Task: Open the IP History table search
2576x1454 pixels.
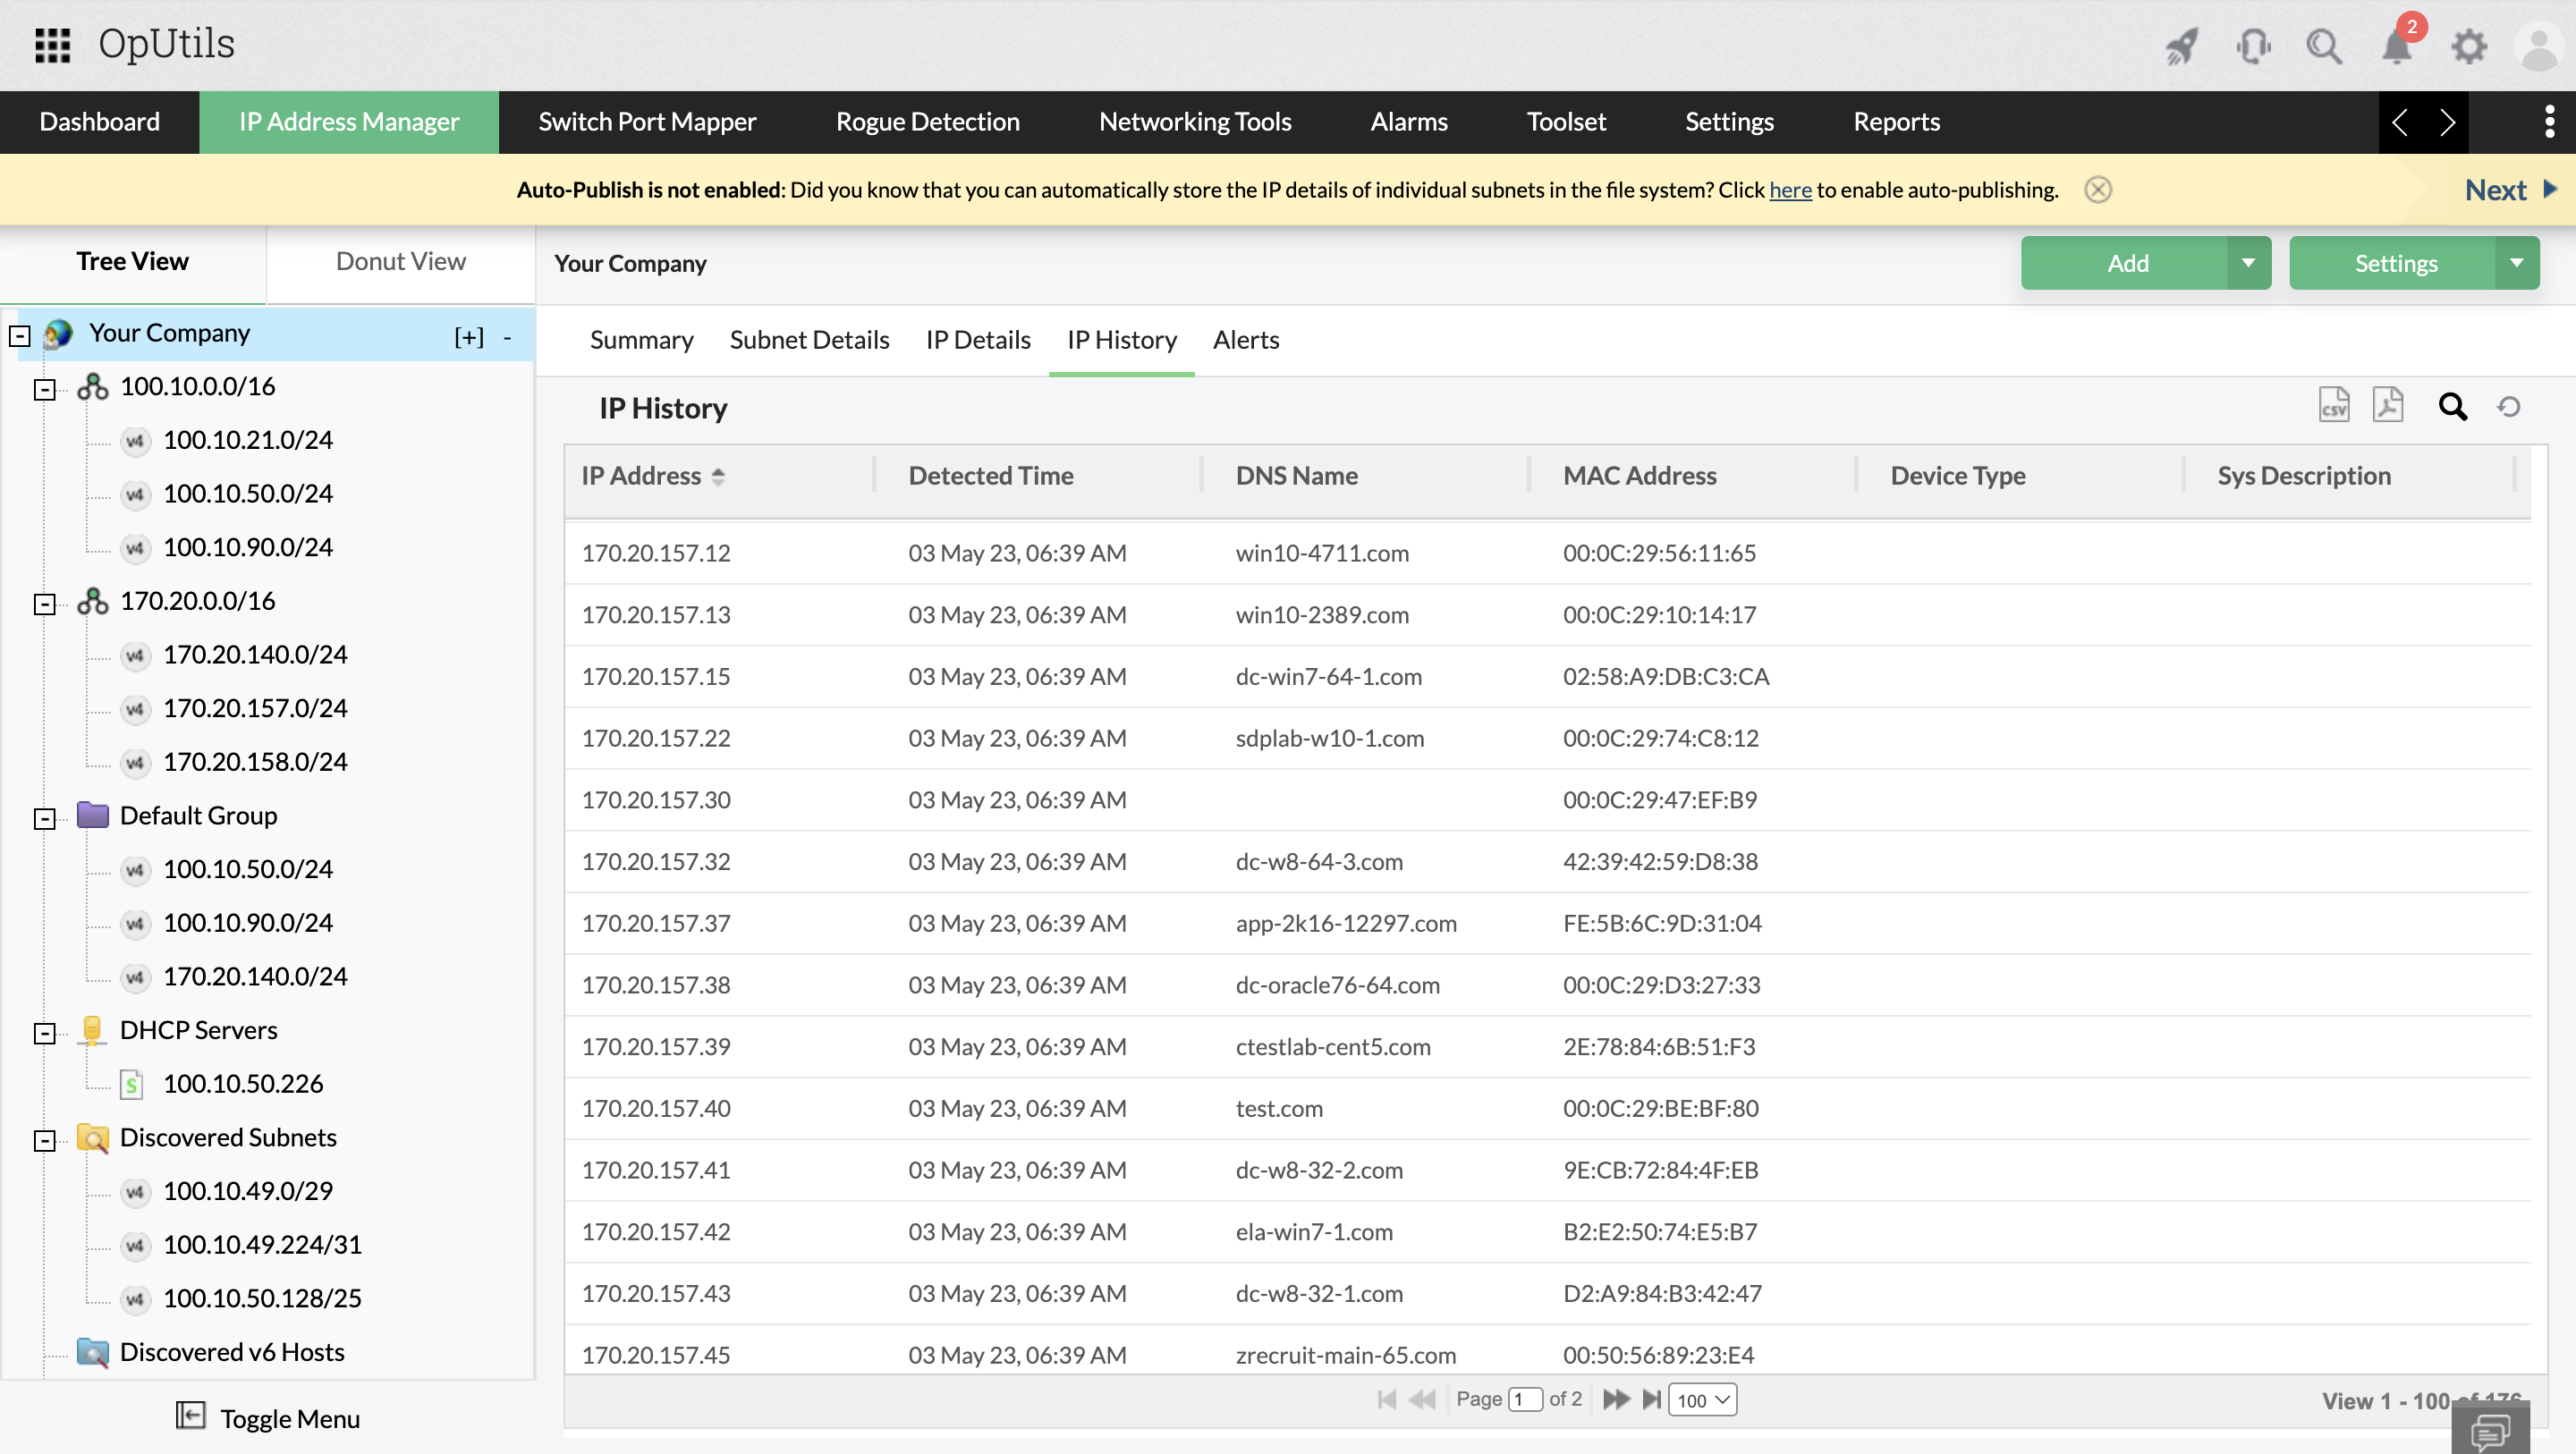Action: 2452,407
